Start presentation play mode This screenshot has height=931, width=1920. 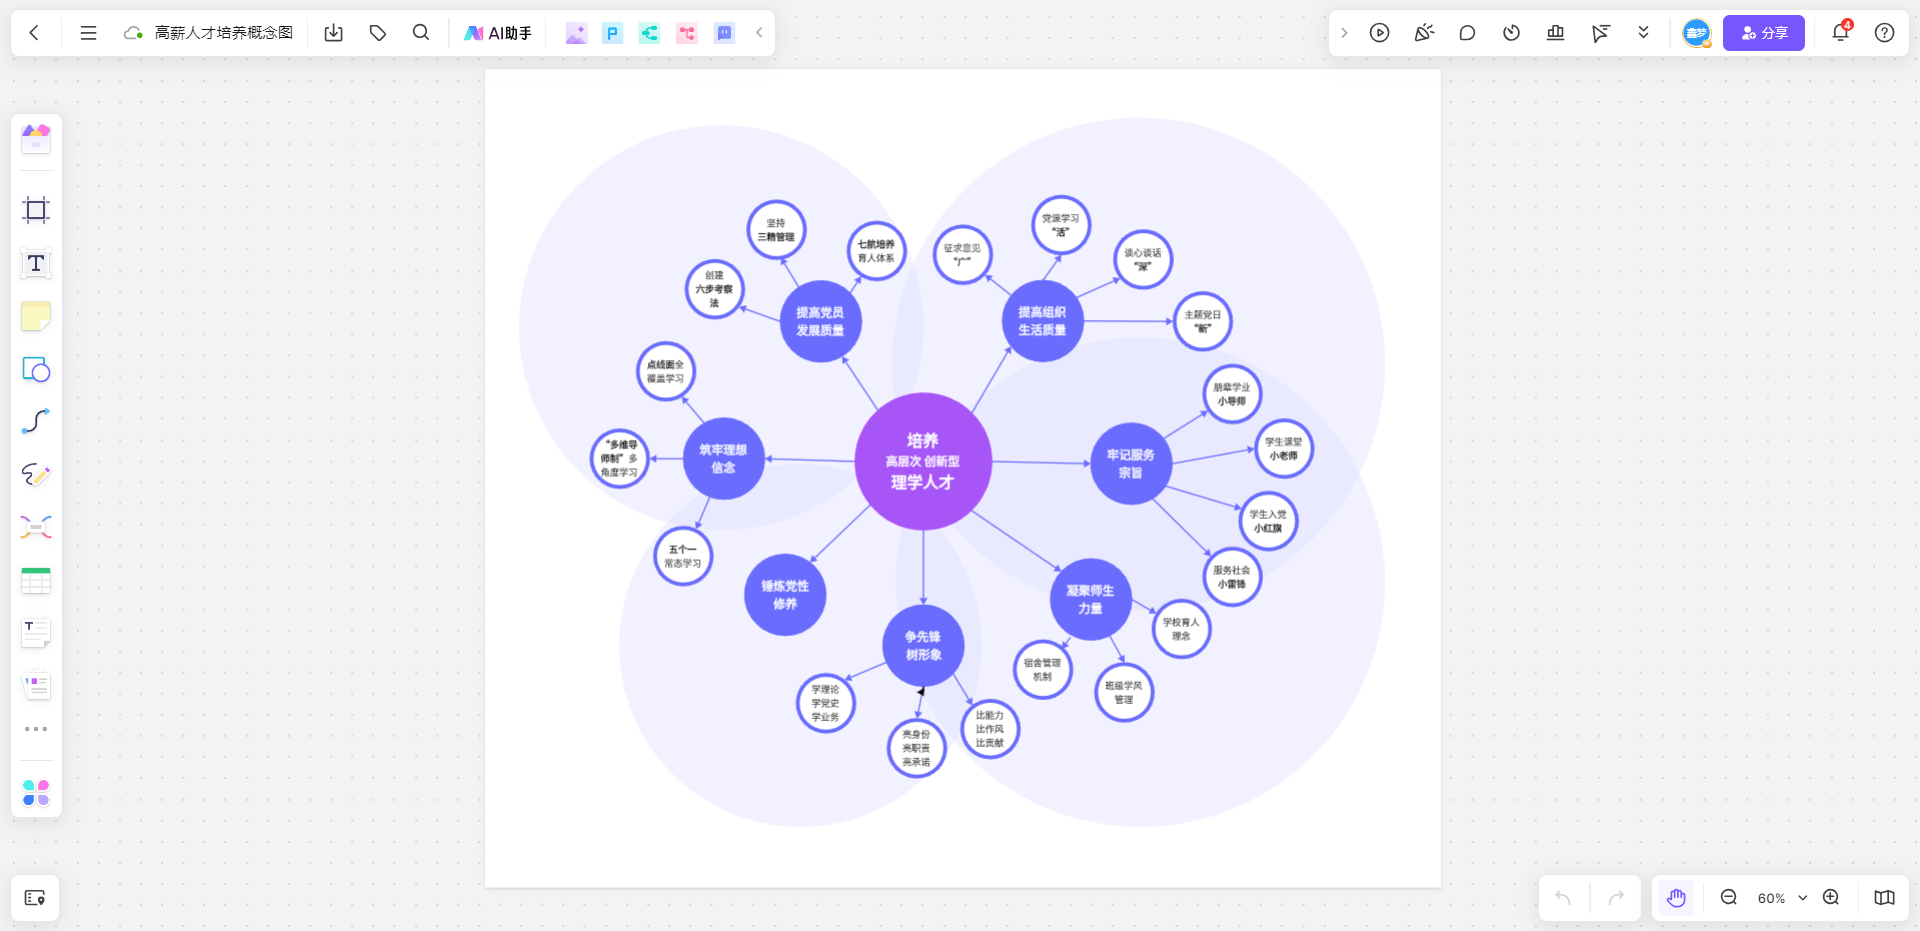click(x=1380, y=33)
